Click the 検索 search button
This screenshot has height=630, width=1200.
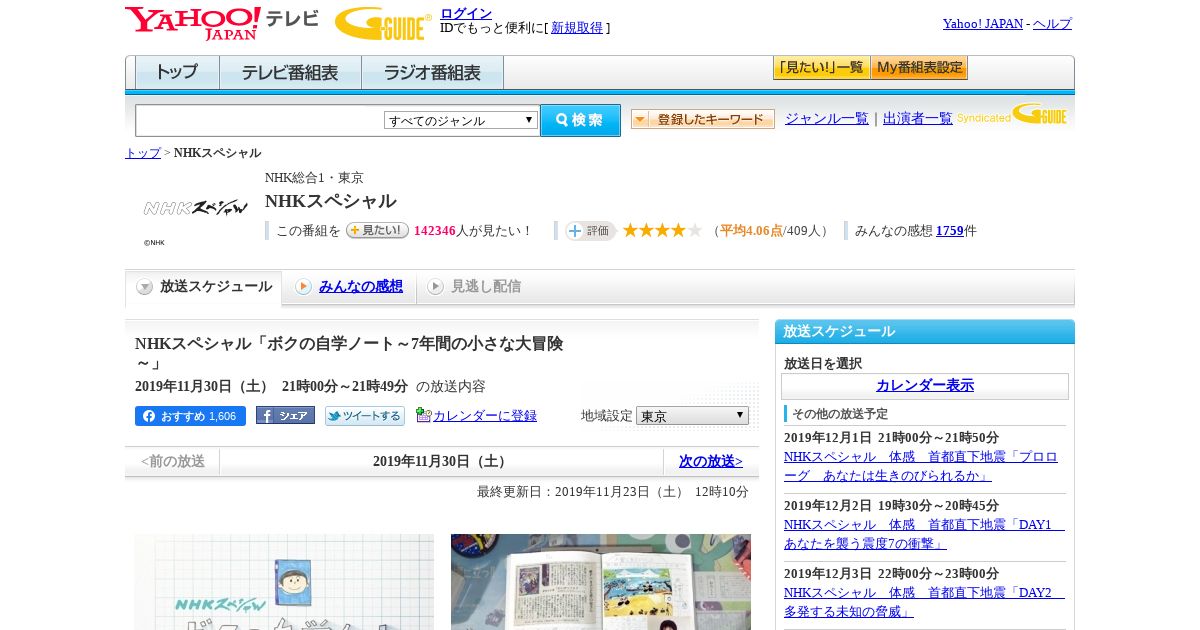pyautogui.click(x=580, y=120)
